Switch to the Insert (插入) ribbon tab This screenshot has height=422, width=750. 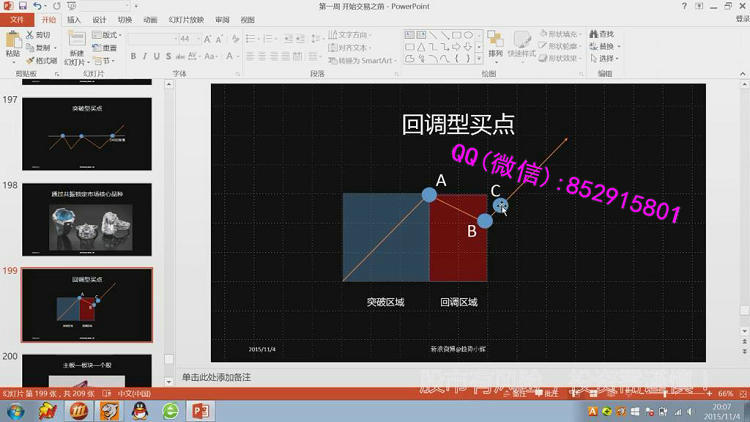click(x=74, y=19)
